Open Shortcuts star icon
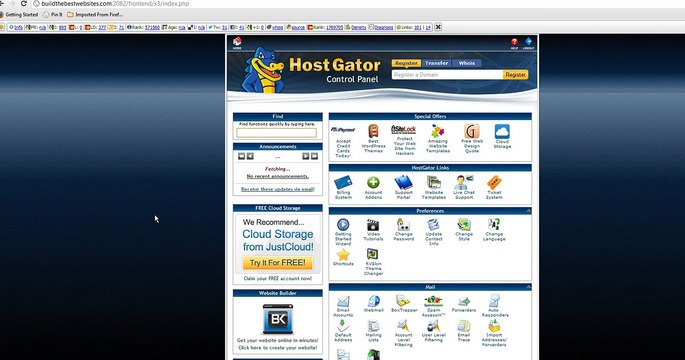Viewport: 685px width, 360px height. point(343,257)
